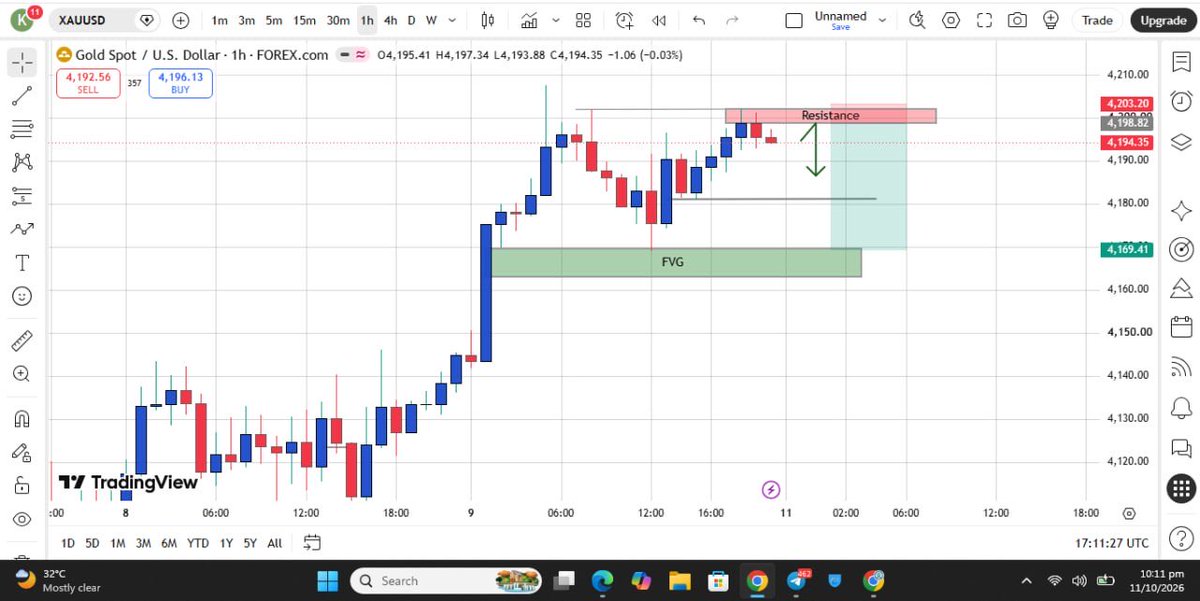Expand the symbol dropdown arrow next to XAUUSD
Screen dimensions: 1200x601
point(147,20)
